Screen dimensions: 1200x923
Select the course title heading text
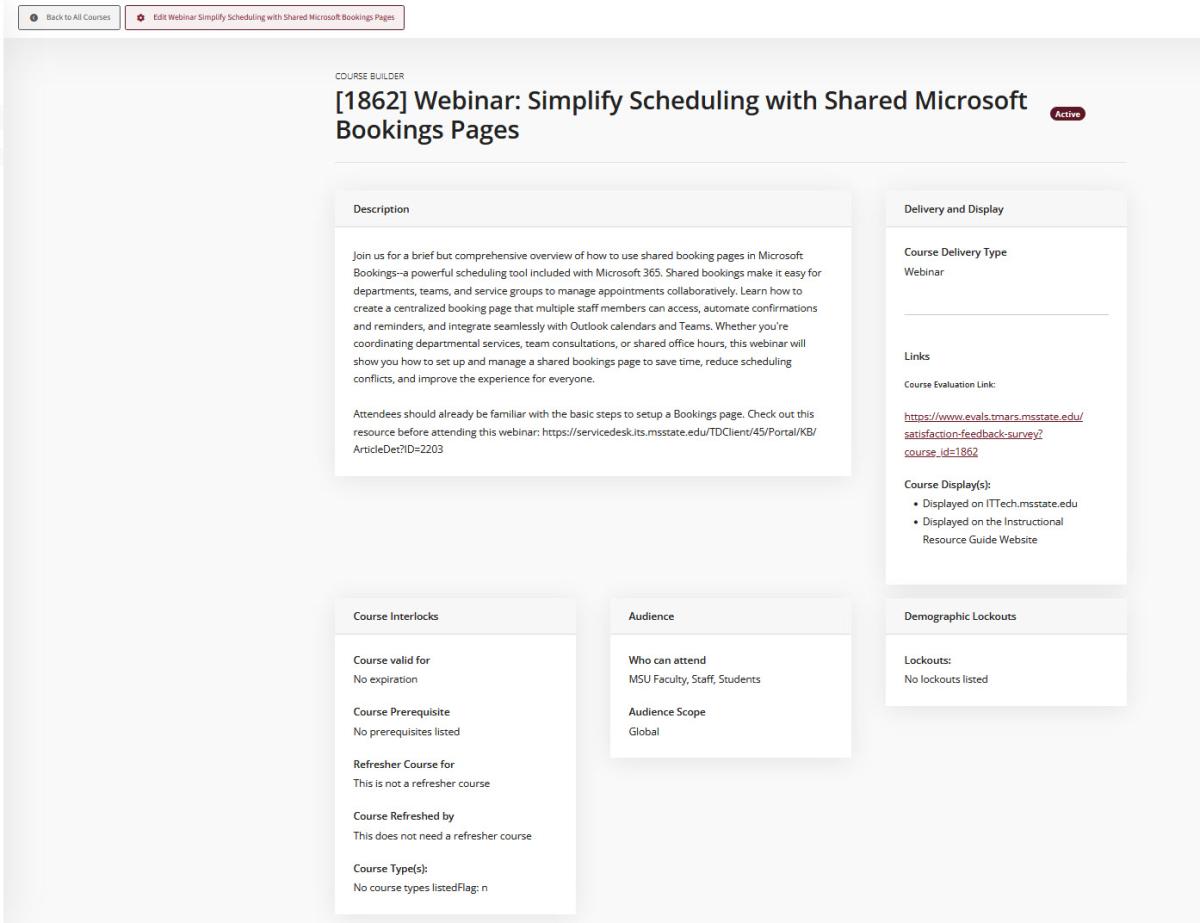click(681, 115)
